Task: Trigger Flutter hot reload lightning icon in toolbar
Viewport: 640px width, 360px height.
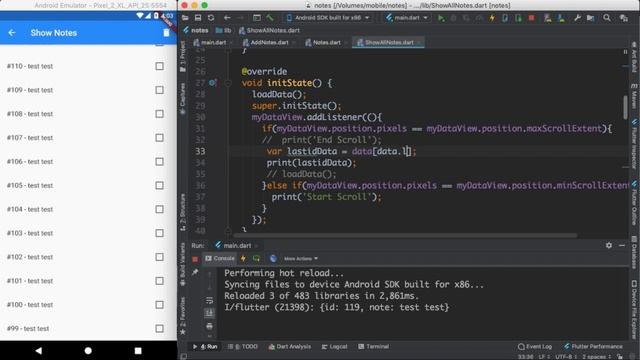Action: click(x=492, y=18)
